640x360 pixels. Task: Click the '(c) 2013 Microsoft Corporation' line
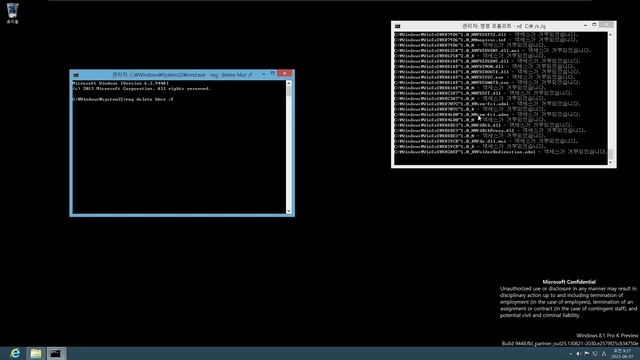tap(142, 89)
